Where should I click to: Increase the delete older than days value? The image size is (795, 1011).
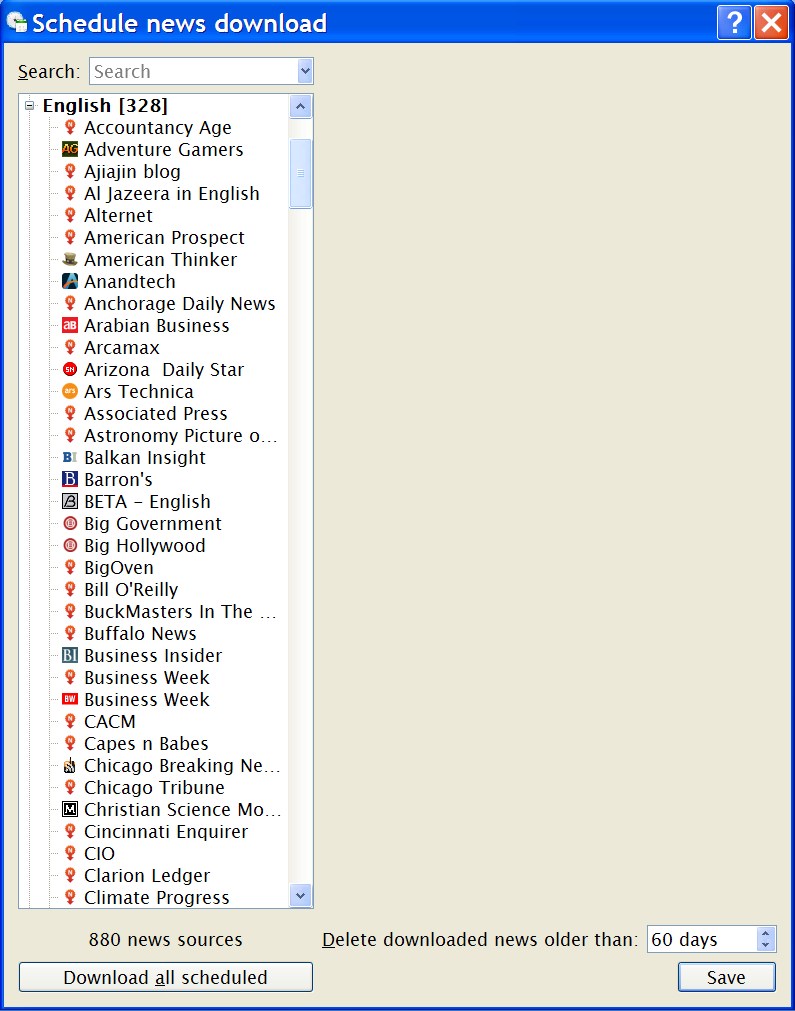tap(765, 933)
